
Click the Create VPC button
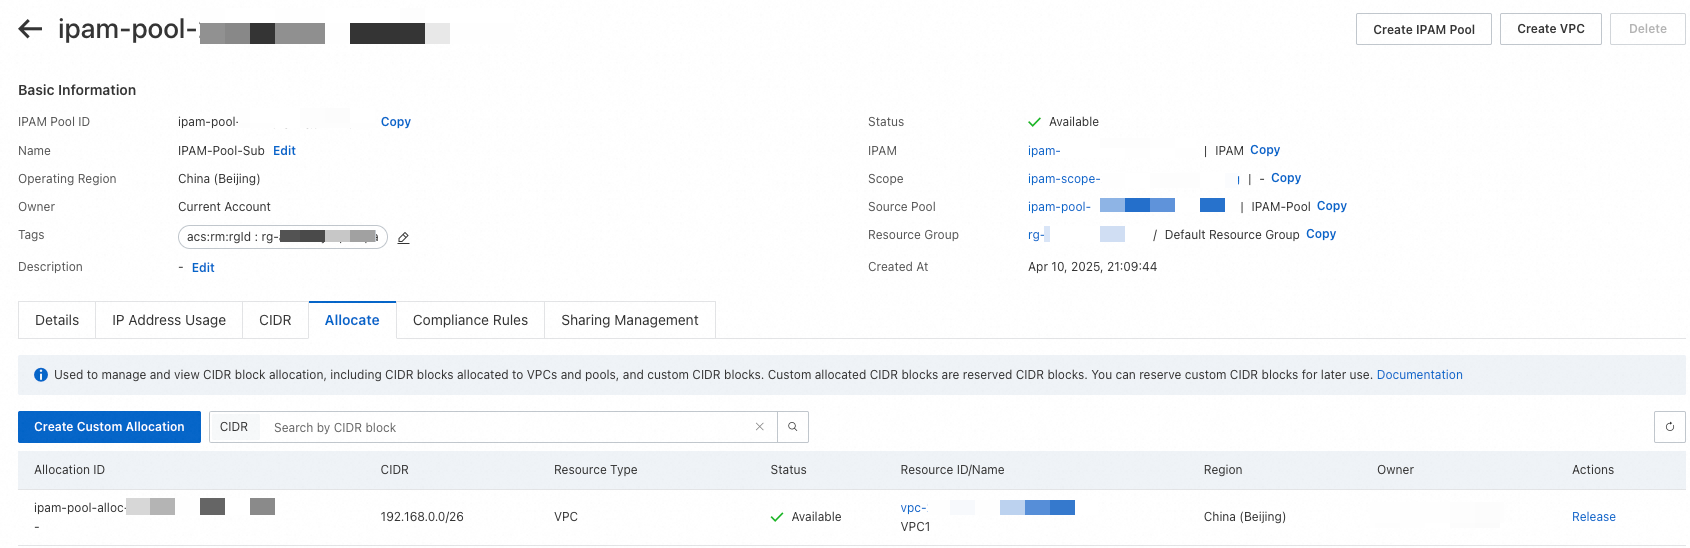tap(1550, 29)
